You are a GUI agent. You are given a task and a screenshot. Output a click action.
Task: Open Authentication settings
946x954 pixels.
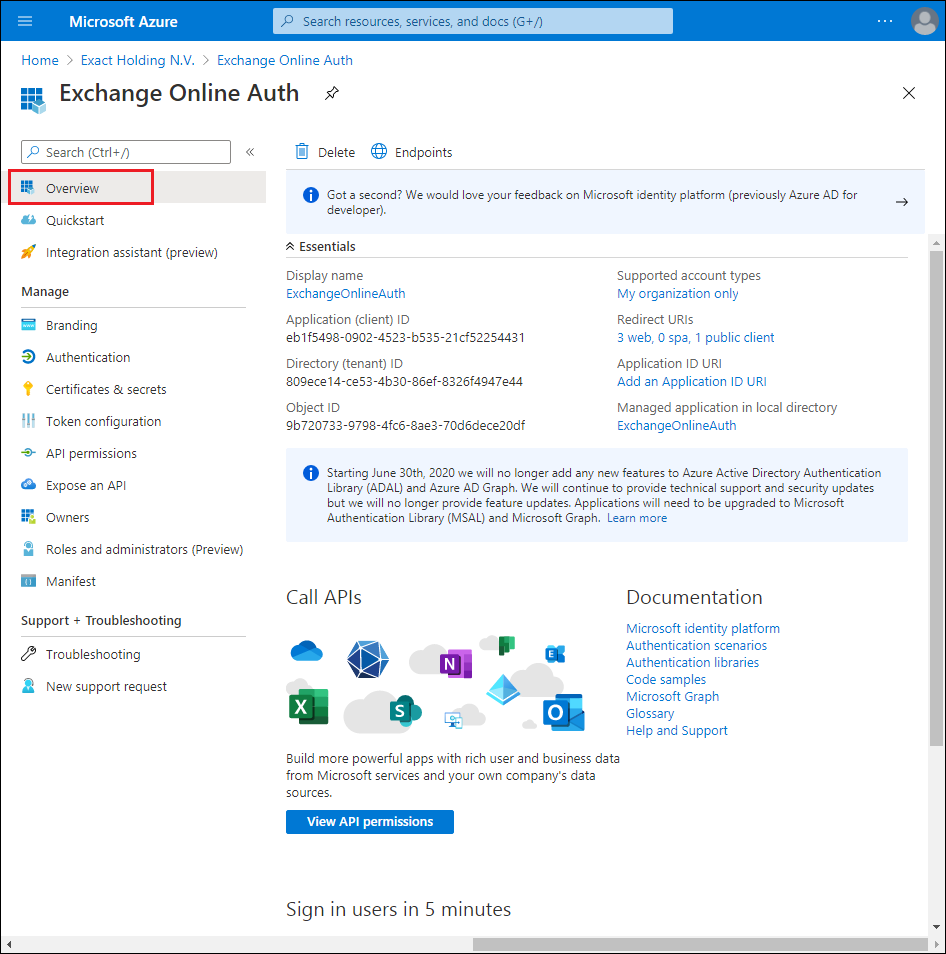88,358
